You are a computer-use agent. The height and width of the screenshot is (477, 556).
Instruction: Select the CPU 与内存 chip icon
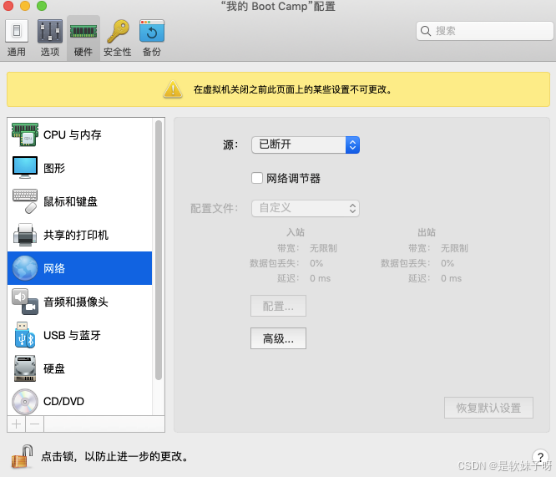(x=25, y=134)
